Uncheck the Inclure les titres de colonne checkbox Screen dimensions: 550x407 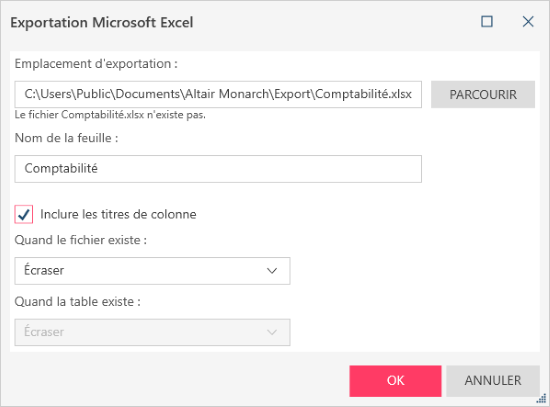[x=24, y=214]
